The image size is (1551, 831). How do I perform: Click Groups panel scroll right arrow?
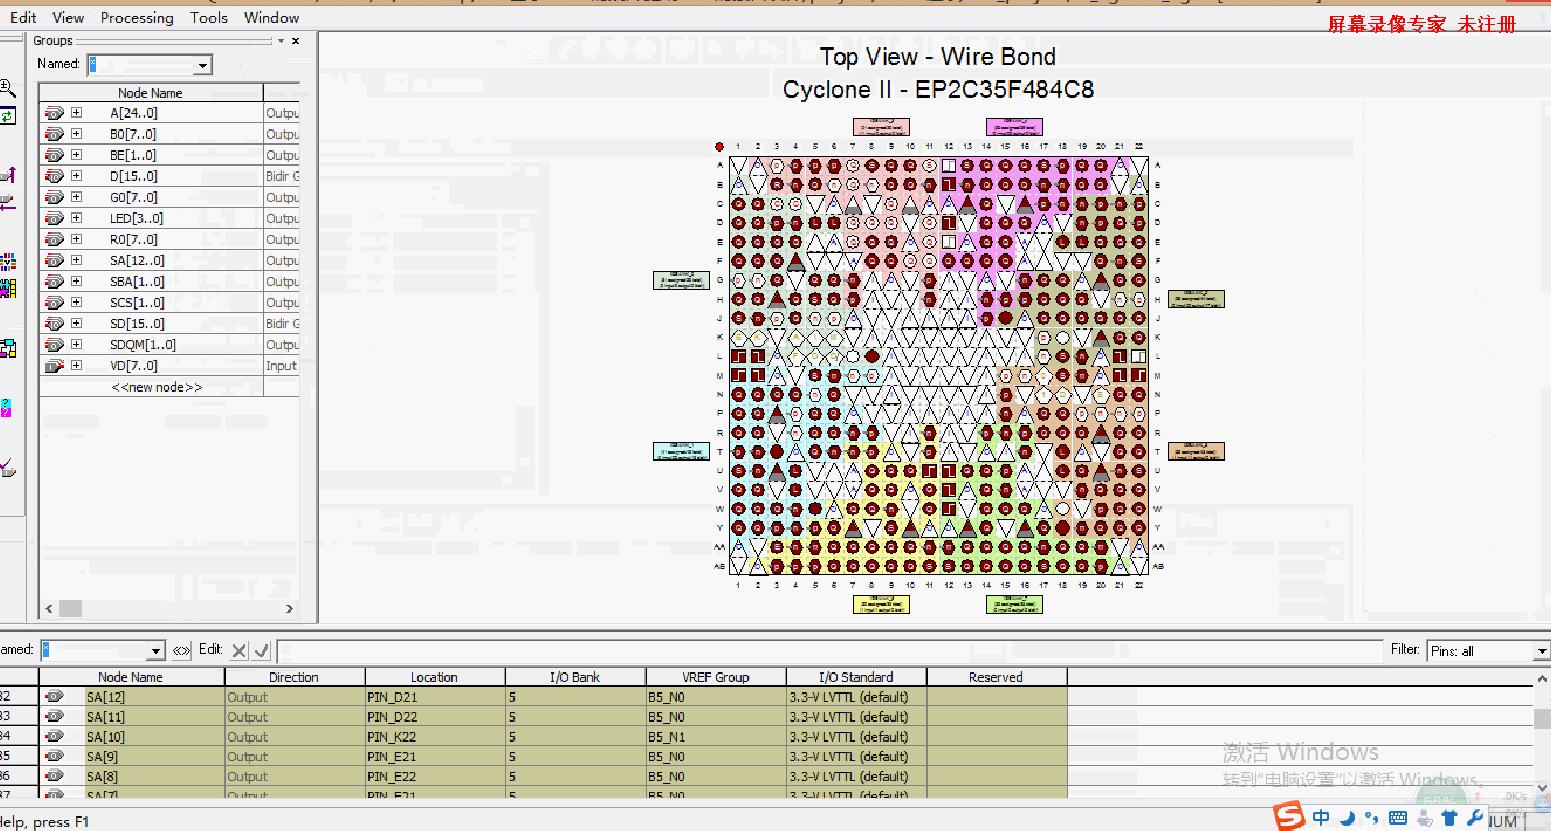pos(289,608)
